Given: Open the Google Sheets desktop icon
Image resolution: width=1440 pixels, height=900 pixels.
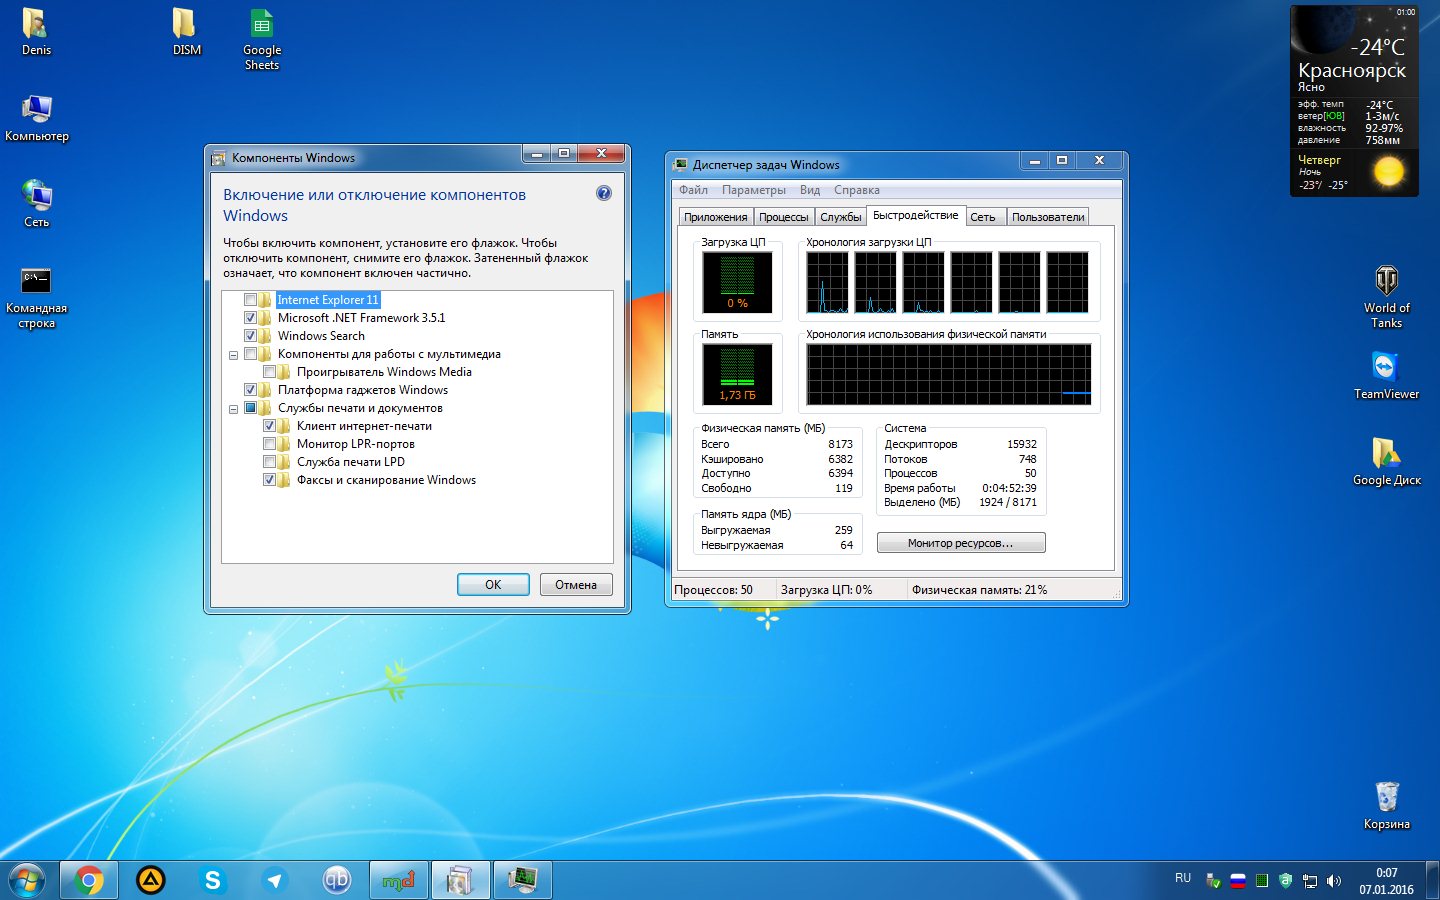Looking at the screenshot, I should click(262, 24).
